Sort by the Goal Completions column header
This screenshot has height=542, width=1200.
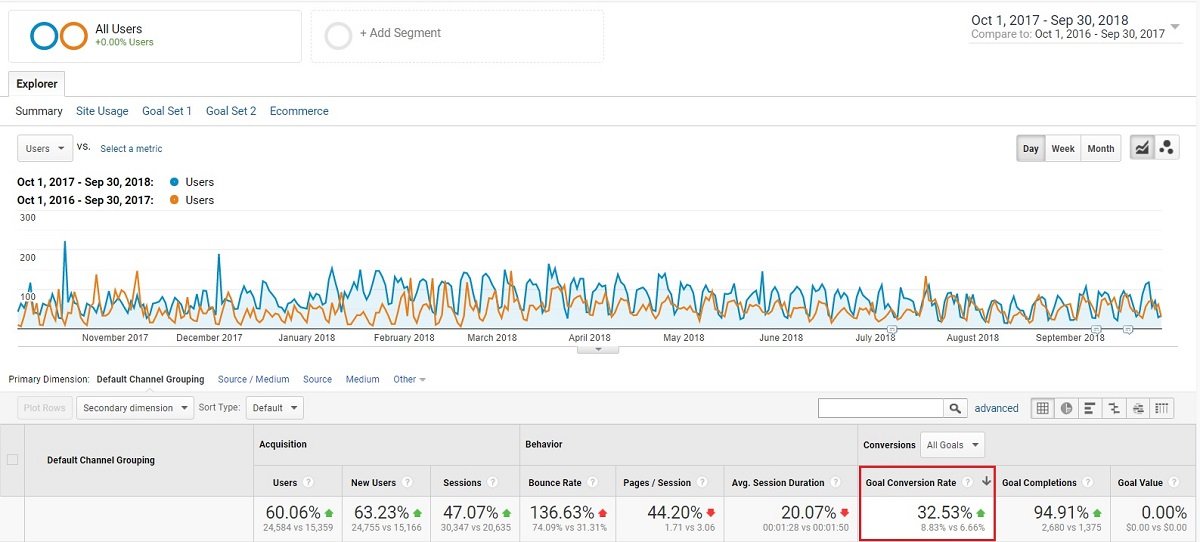pyautogui.click(x=1039, y=483)
